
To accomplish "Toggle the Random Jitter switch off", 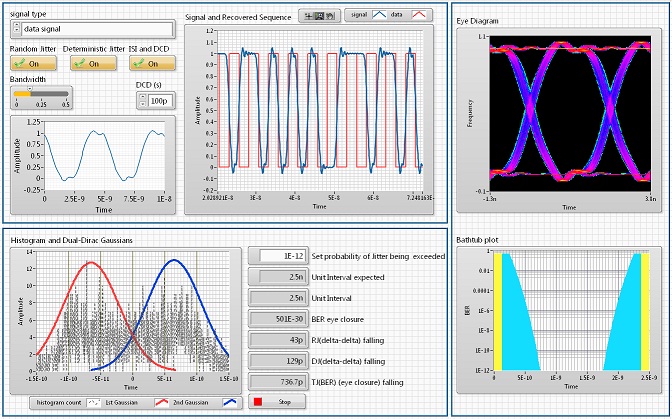I will (31, 63).
